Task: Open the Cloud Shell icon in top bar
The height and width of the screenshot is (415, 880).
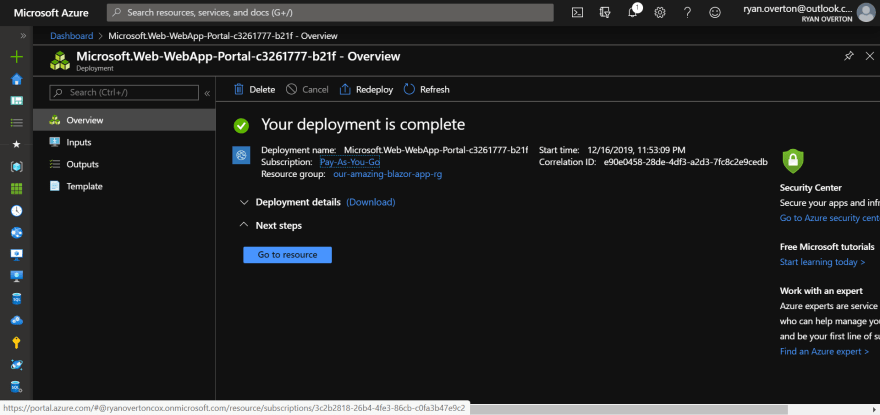Action: 577,12
